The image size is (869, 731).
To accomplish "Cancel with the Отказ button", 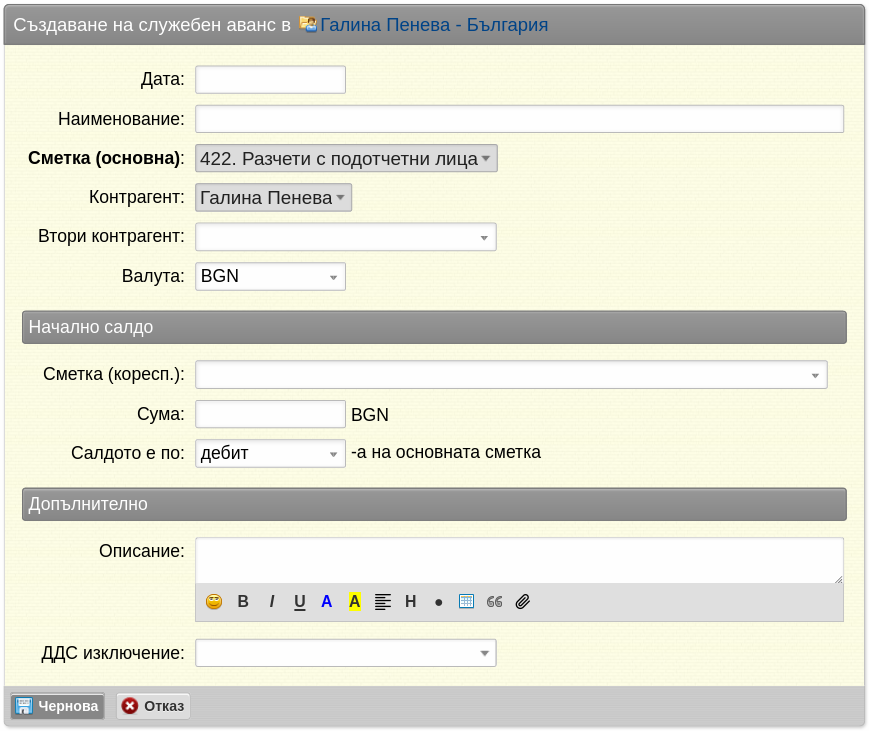I will 153,706.
